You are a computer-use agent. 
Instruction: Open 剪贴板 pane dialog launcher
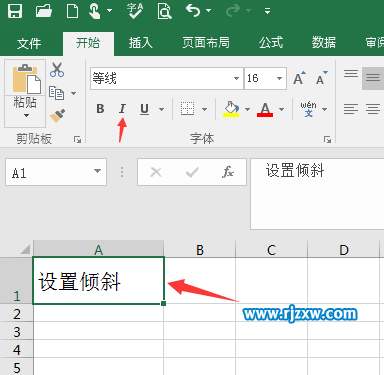click(x=77, y=140)
